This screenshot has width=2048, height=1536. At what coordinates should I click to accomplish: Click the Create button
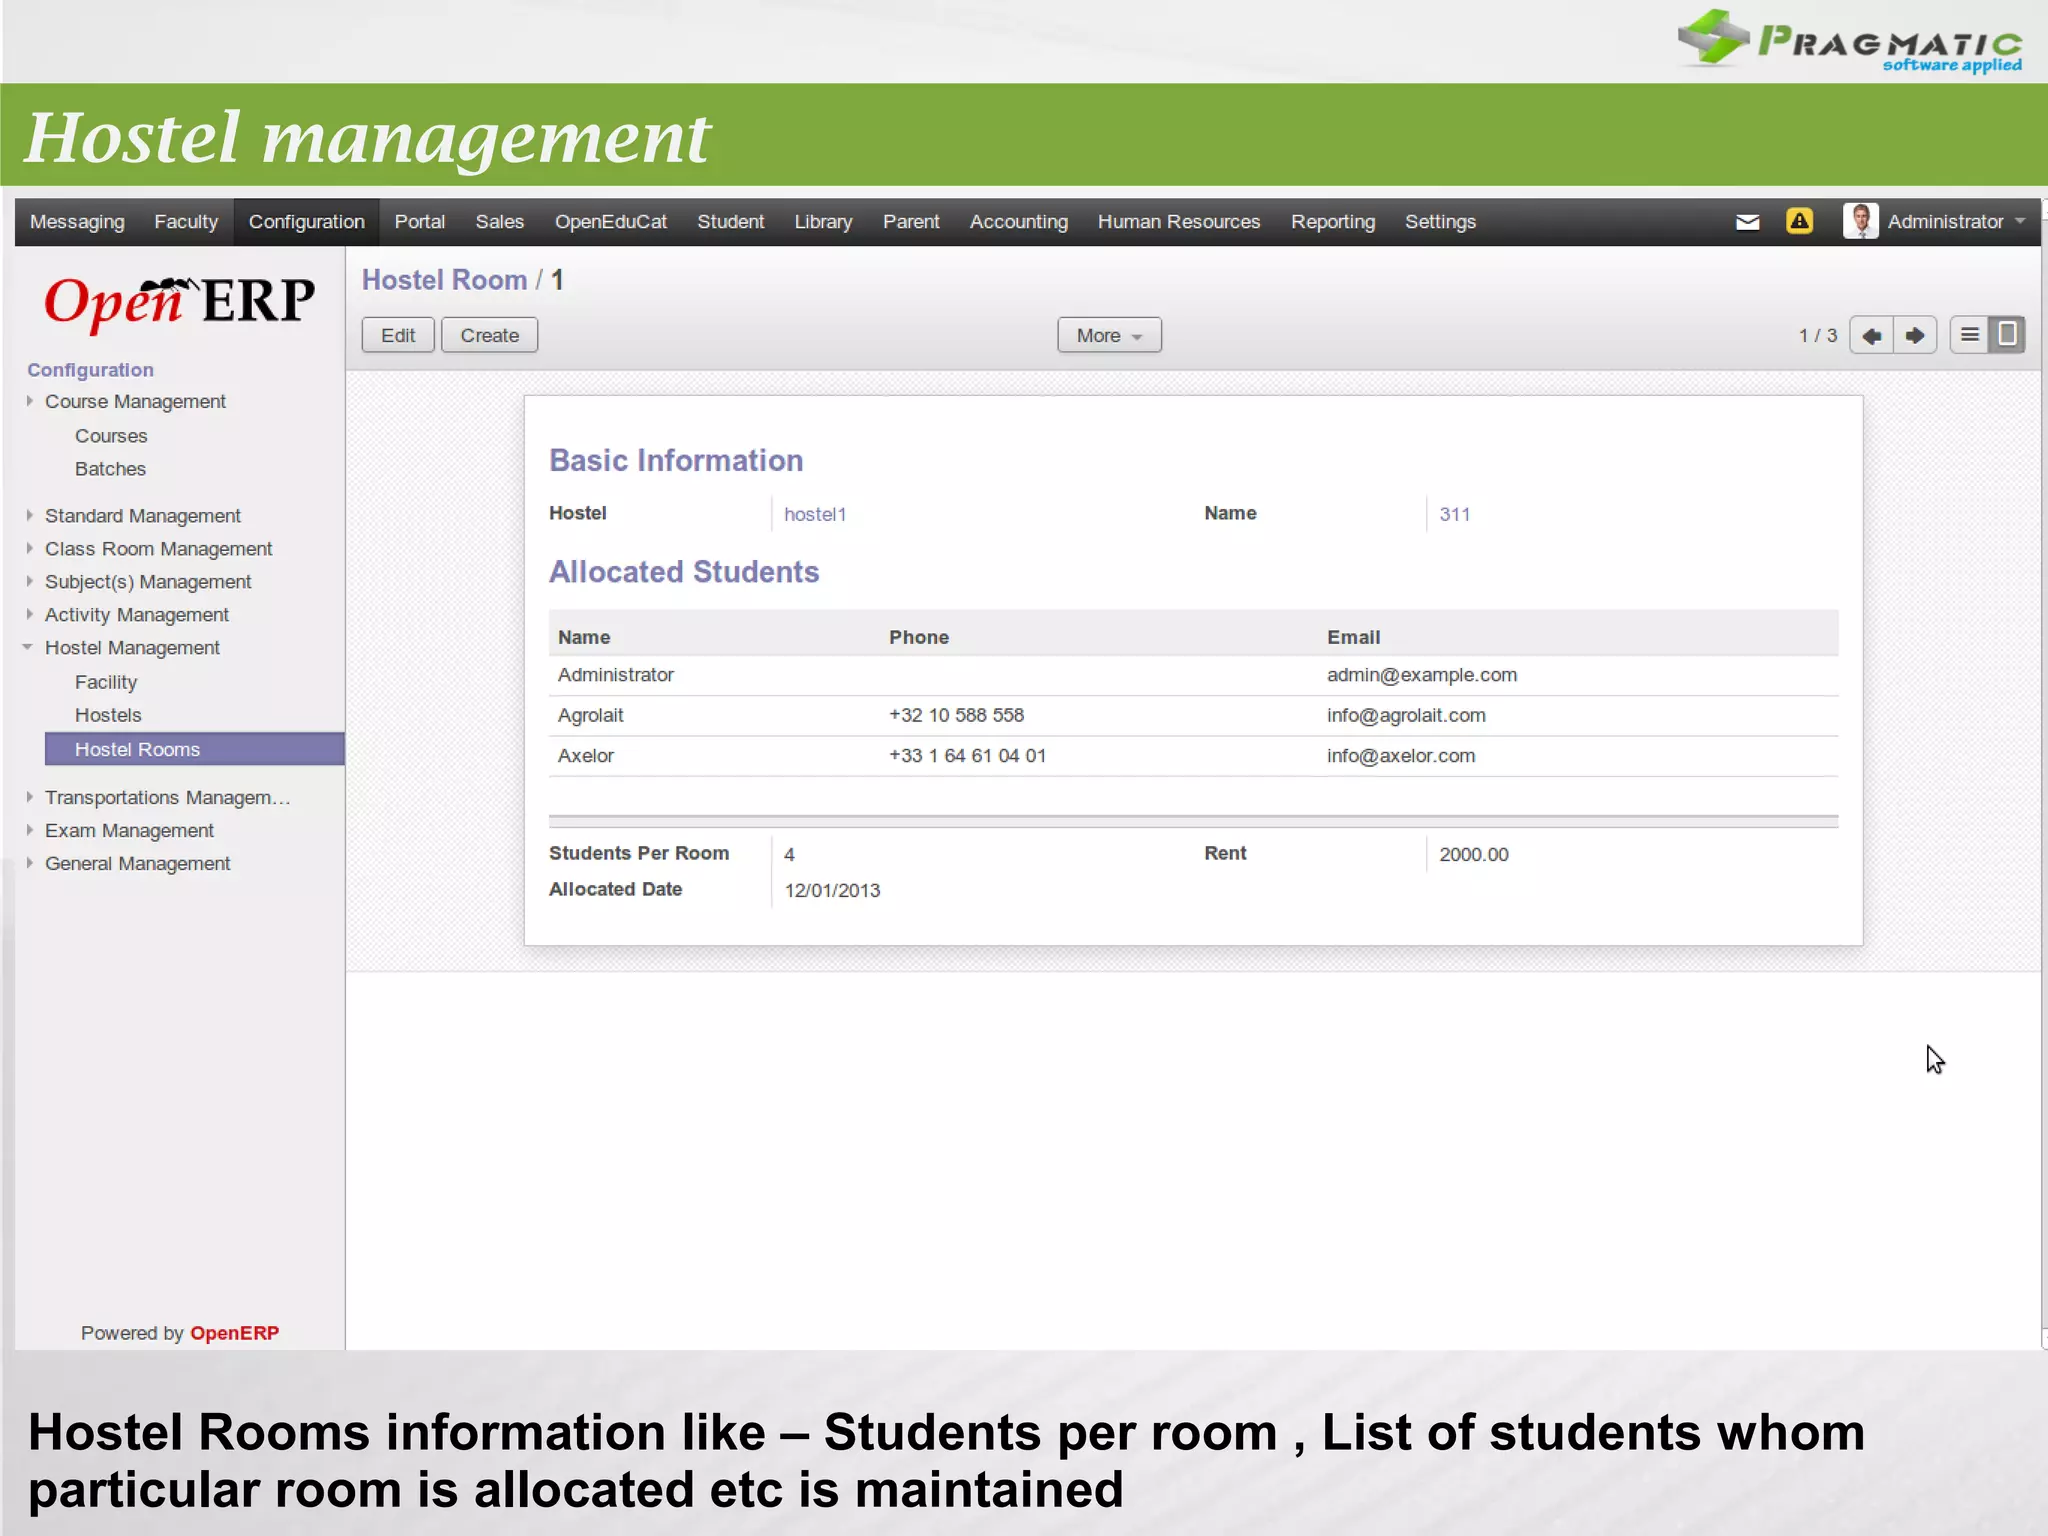click(490, 335)
